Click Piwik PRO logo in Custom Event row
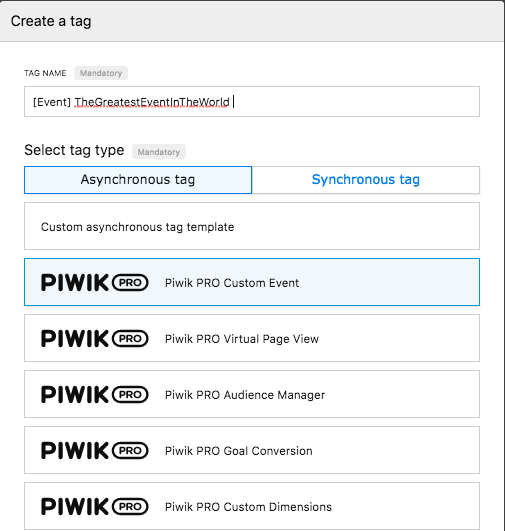This screenshot has width=505, height=531. click(x=94, y=282)
